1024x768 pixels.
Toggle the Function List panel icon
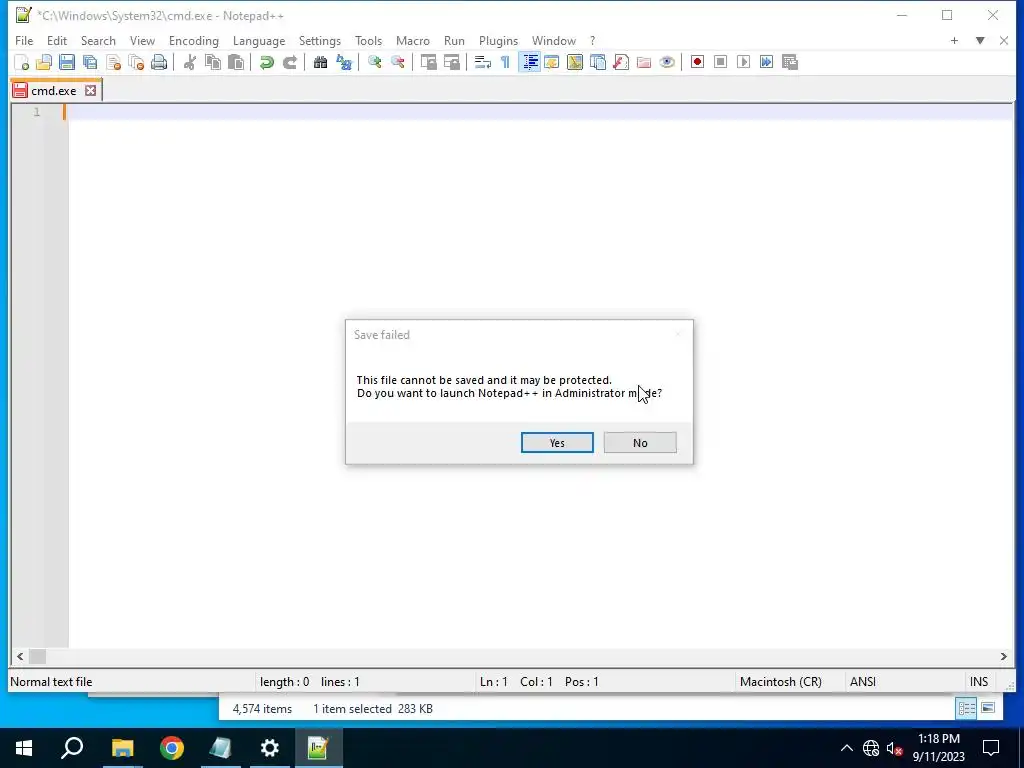[621, 62]
